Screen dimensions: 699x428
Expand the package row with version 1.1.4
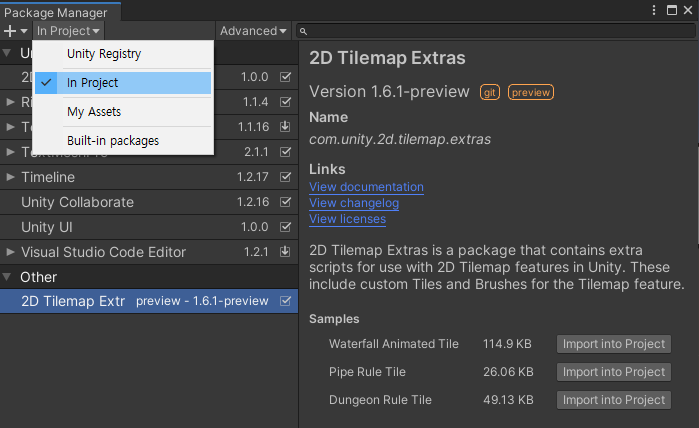[10, 102]
